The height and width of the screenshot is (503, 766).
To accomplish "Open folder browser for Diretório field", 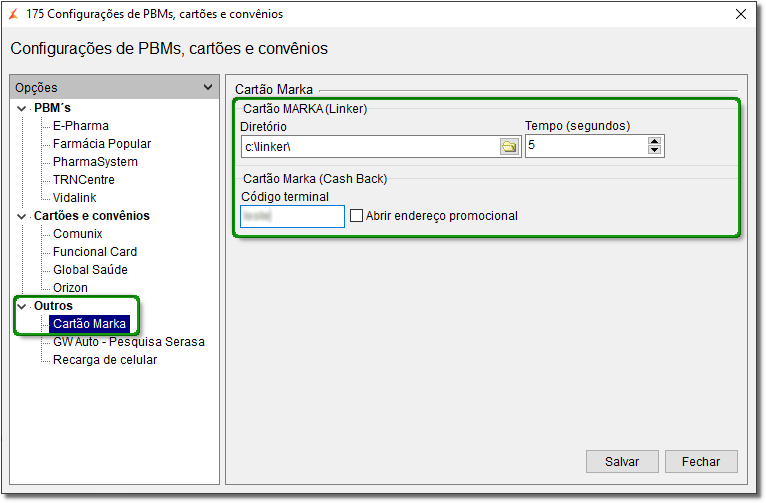I will tap(509, 147).
